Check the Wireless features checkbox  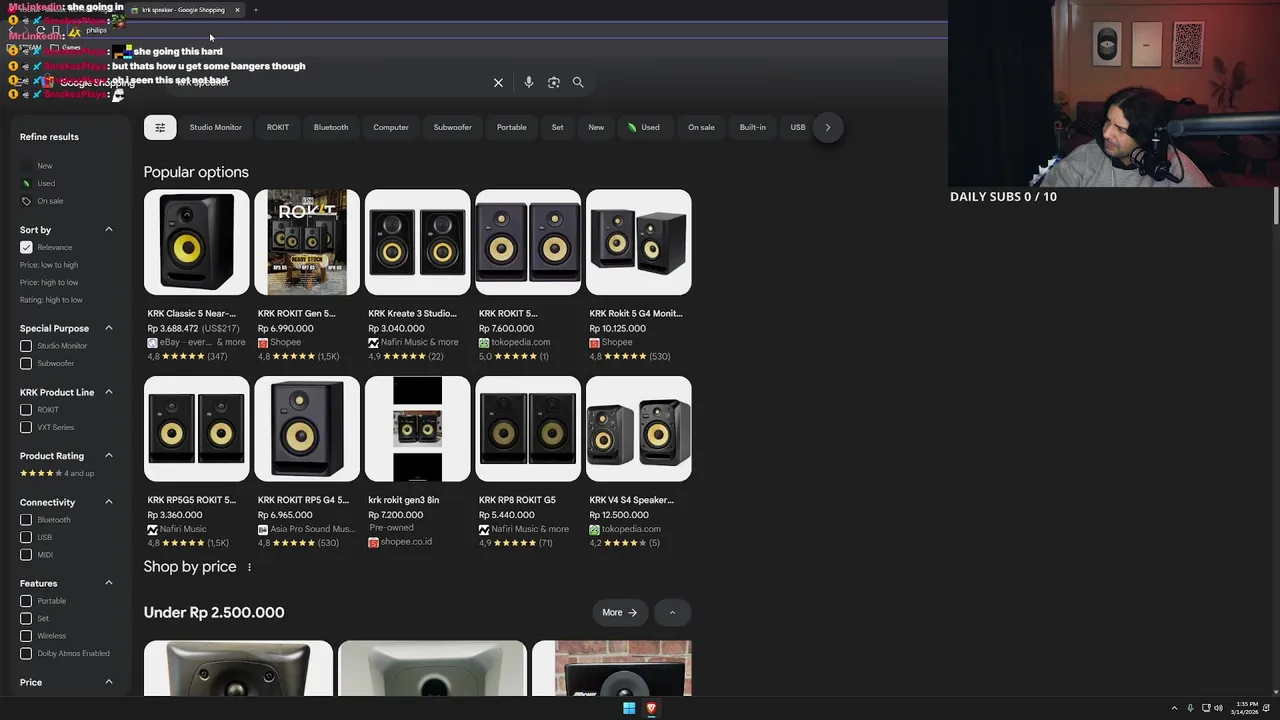(26, 636)
